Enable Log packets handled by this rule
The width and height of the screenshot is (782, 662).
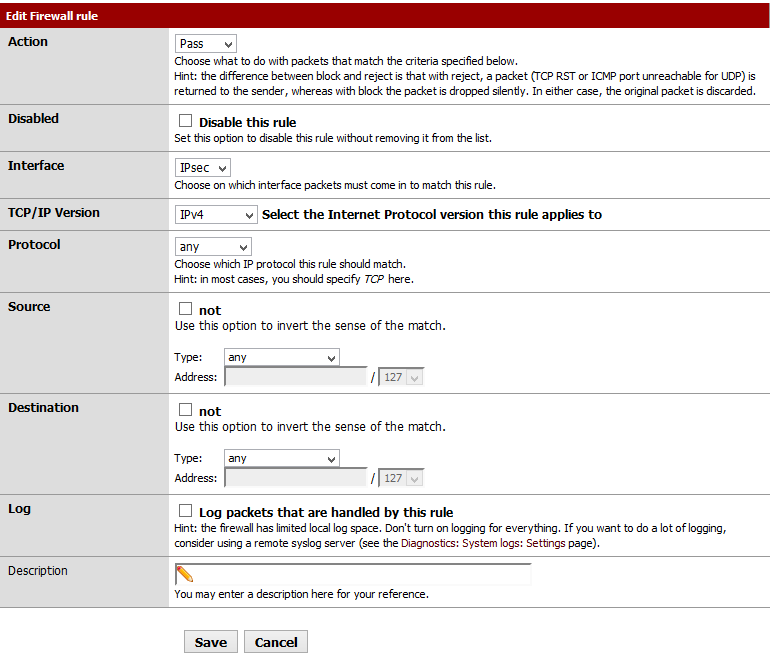pyautogui.click(x=185, y=511)
